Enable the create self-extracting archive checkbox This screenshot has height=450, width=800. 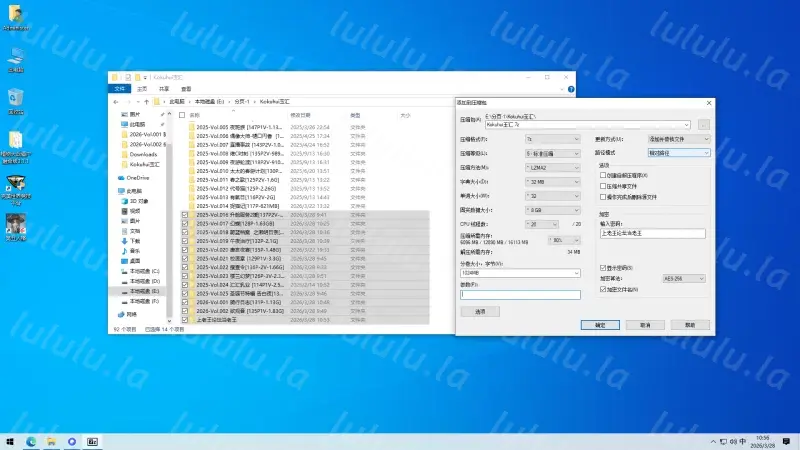tap(603, 176)
